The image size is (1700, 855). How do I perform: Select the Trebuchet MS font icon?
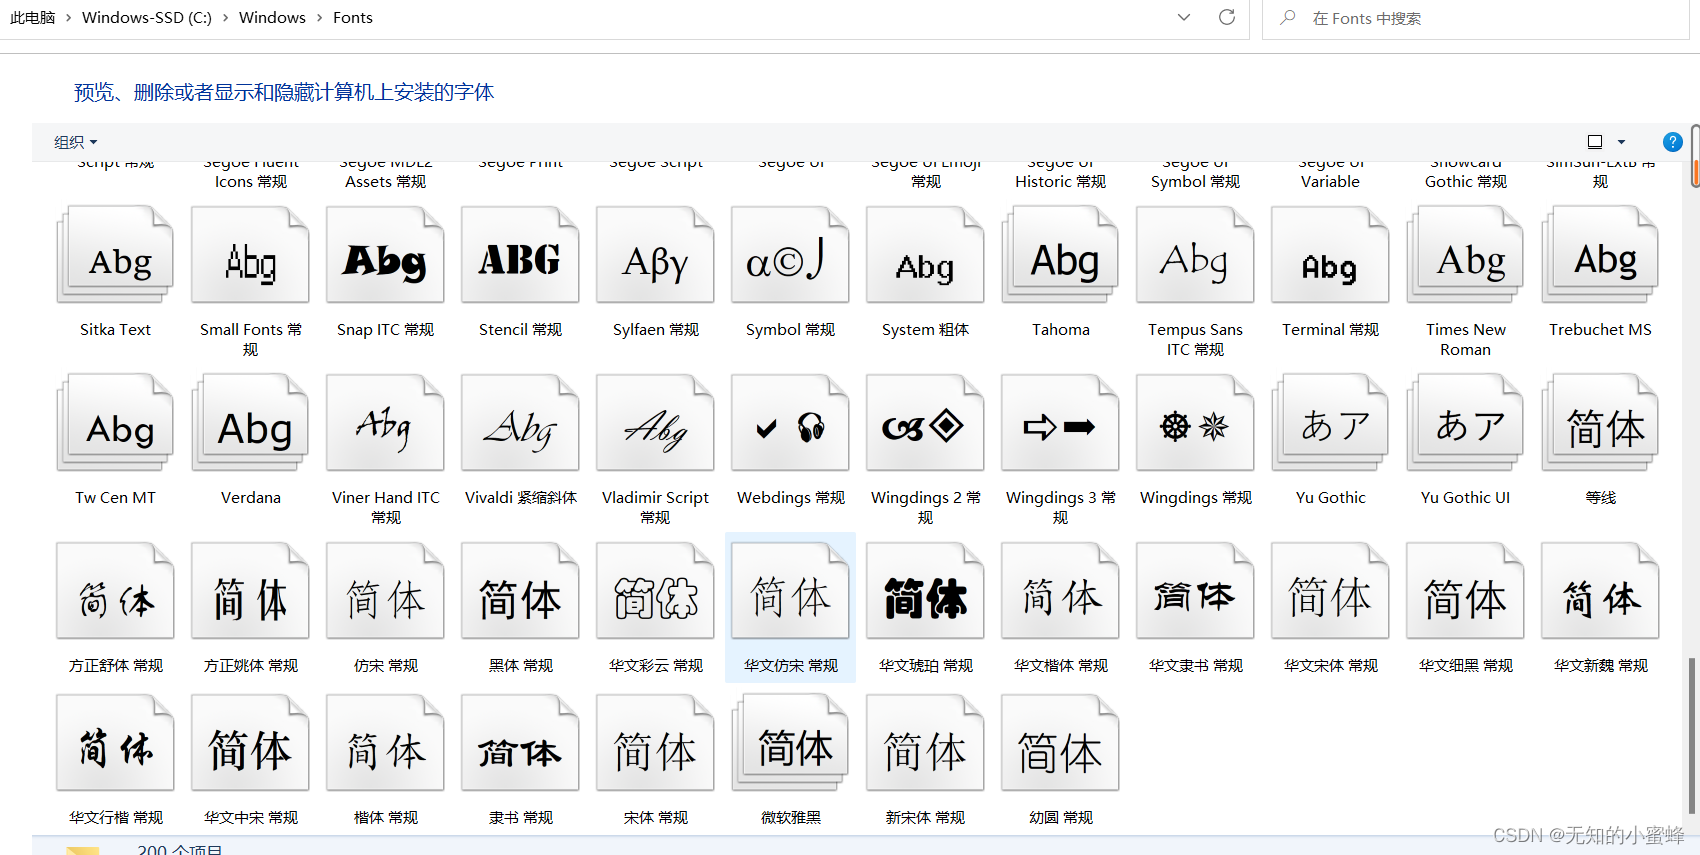pos(1600,255)
